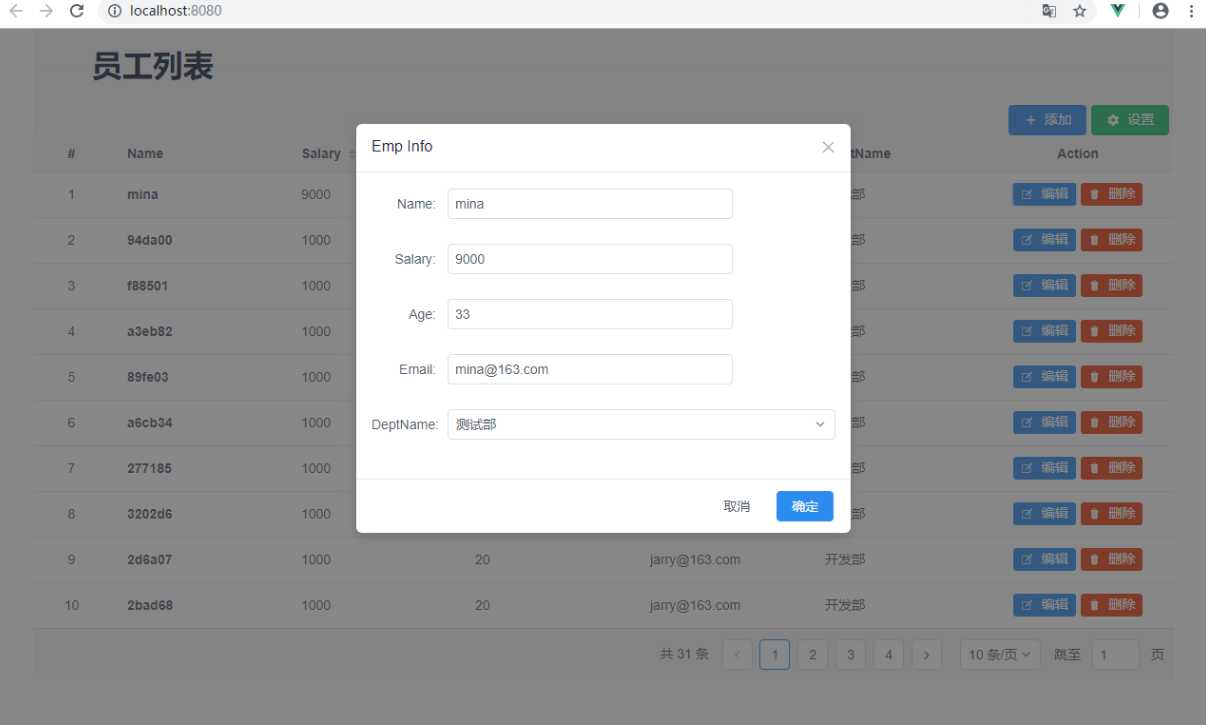This screenshot has width=1206, height=725.
Task: Bookmark this page with star icon
Action: coord(1080,11)
